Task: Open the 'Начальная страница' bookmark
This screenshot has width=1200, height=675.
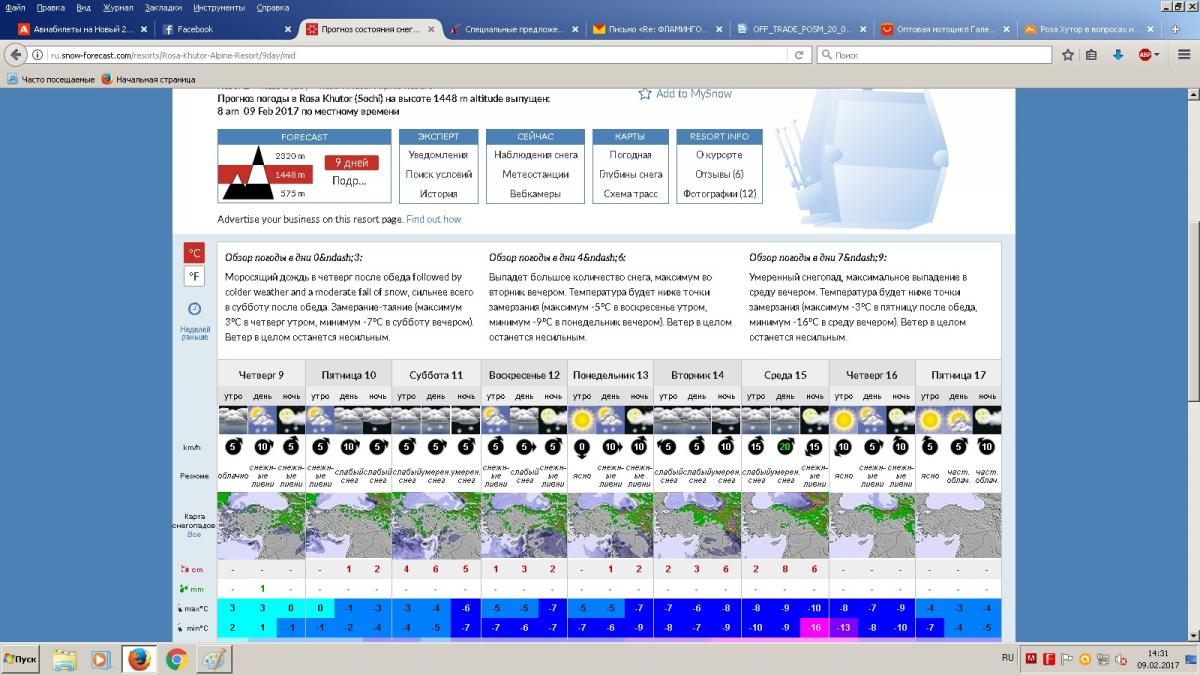Action: pyautogui.click(x=148, y=79)
